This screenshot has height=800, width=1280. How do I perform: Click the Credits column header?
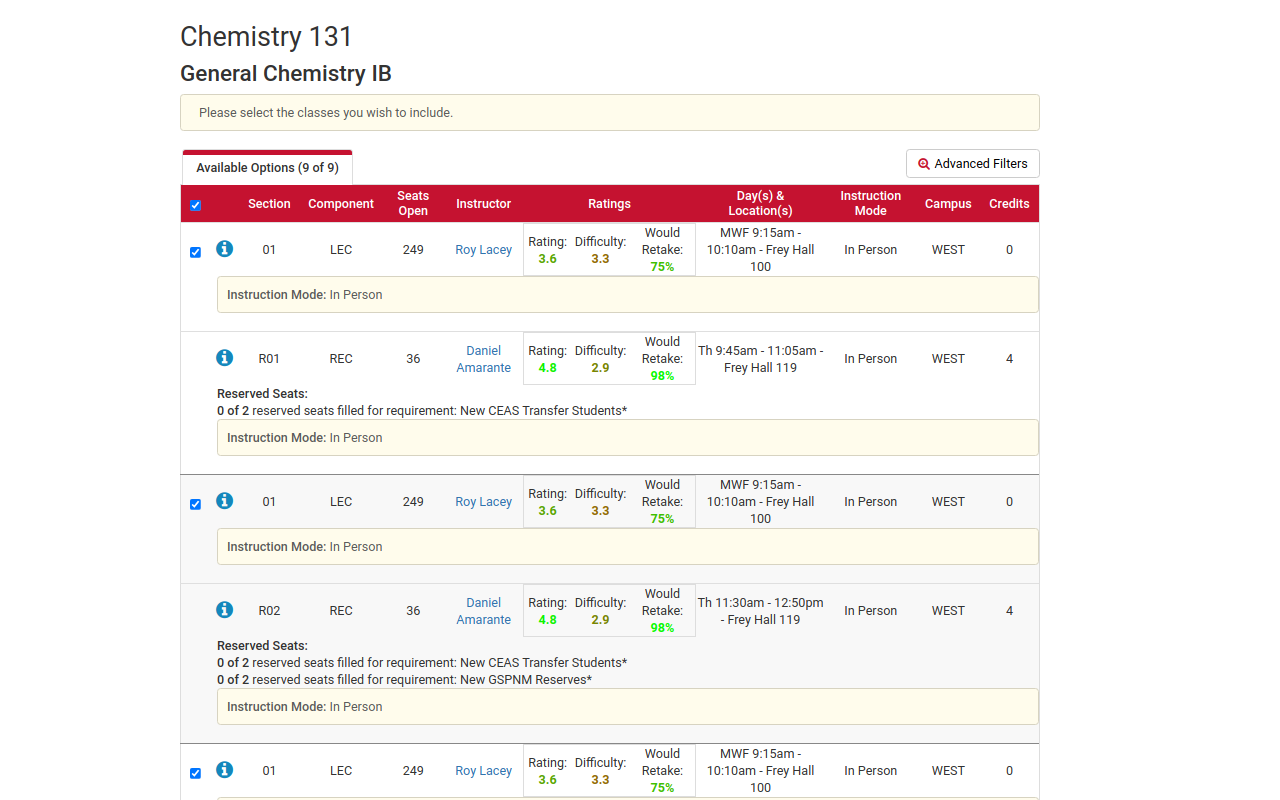[1009, 203]
